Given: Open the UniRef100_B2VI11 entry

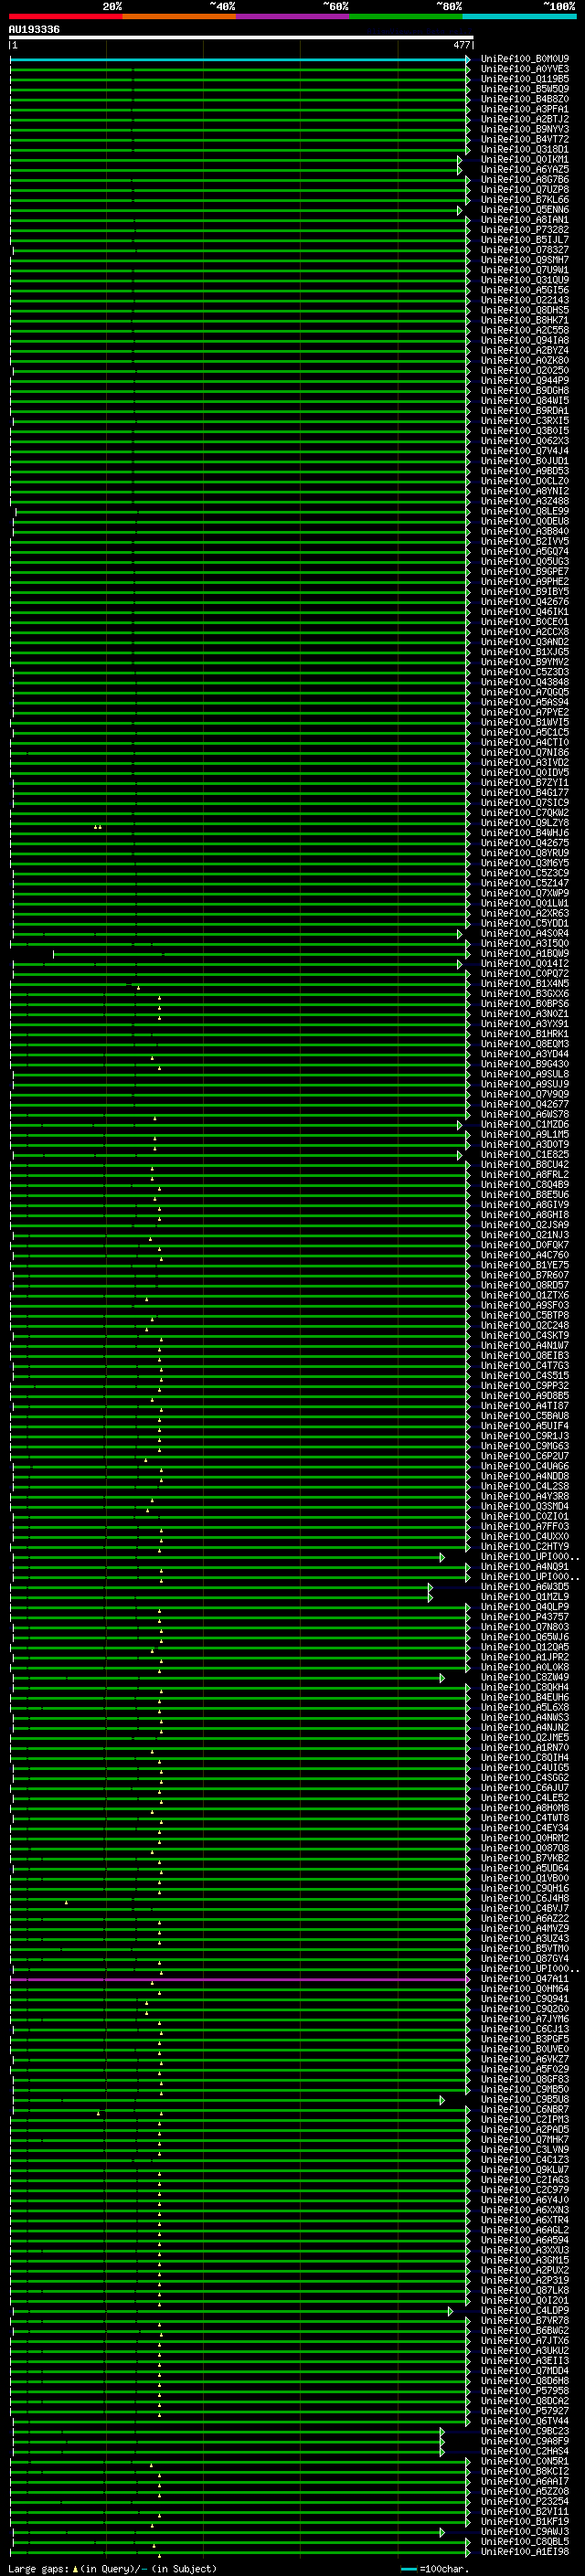Looking at the screenshot, I should coord(525,2511).
